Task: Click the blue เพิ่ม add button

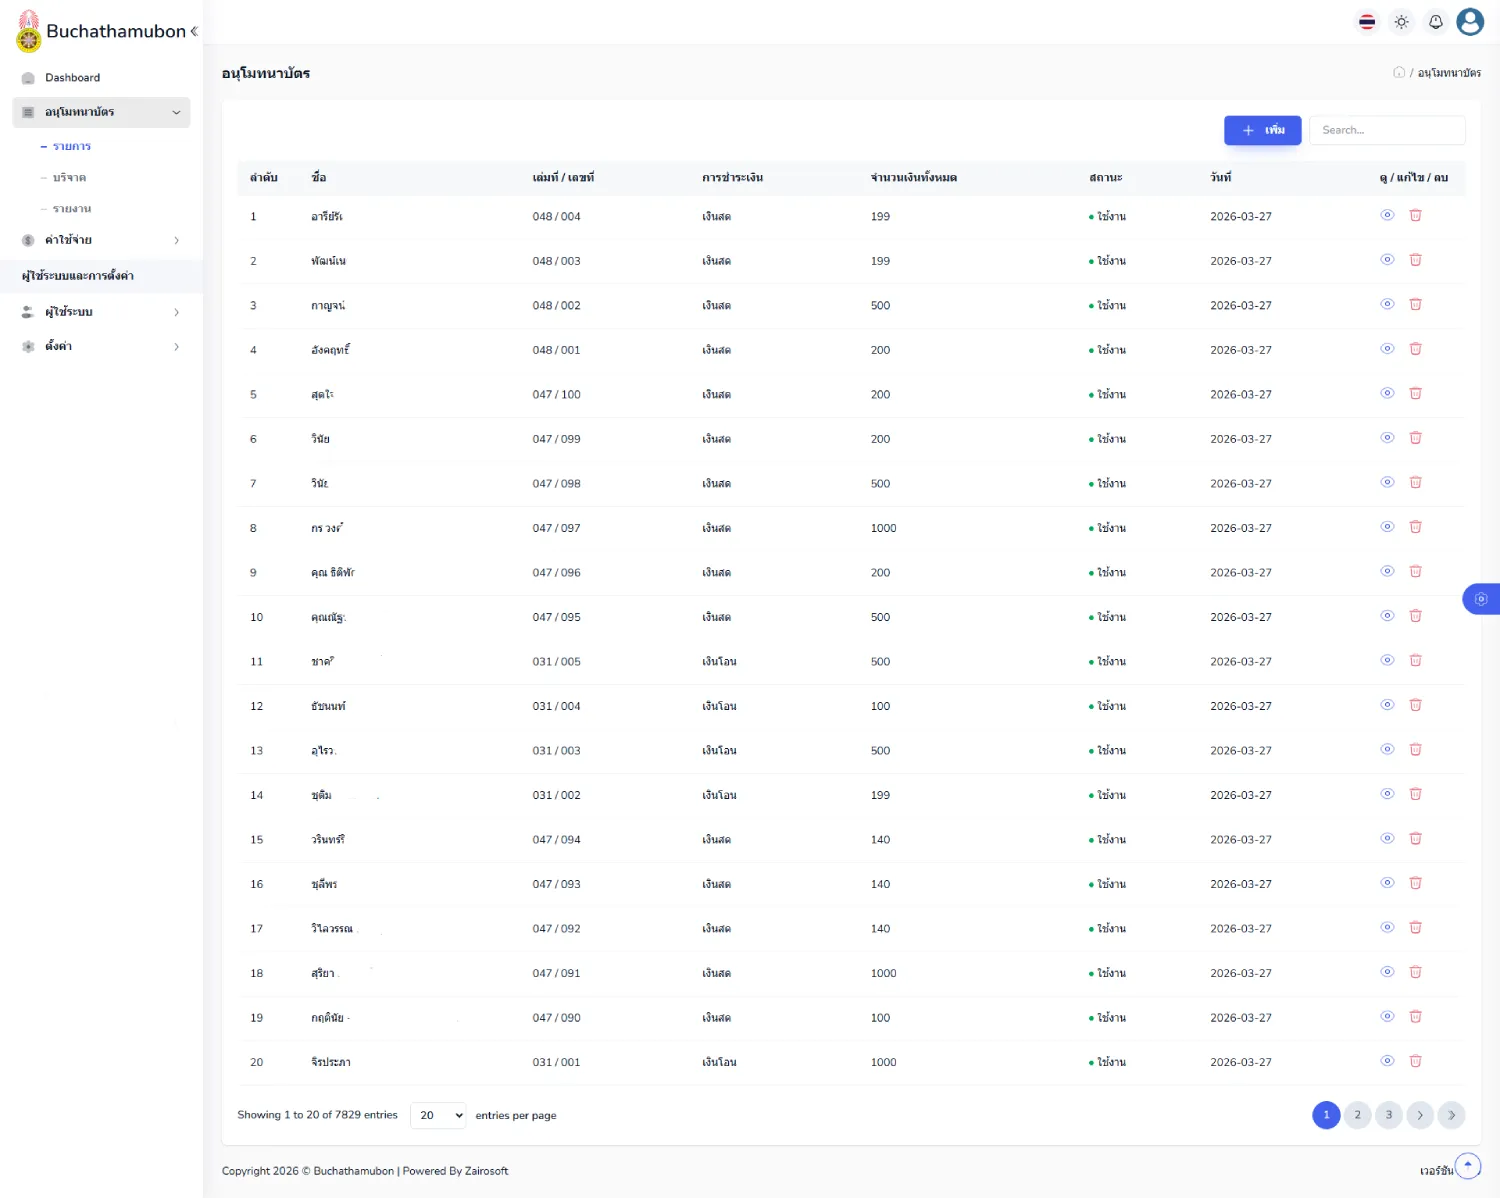Action: [x=1262, y=130]
